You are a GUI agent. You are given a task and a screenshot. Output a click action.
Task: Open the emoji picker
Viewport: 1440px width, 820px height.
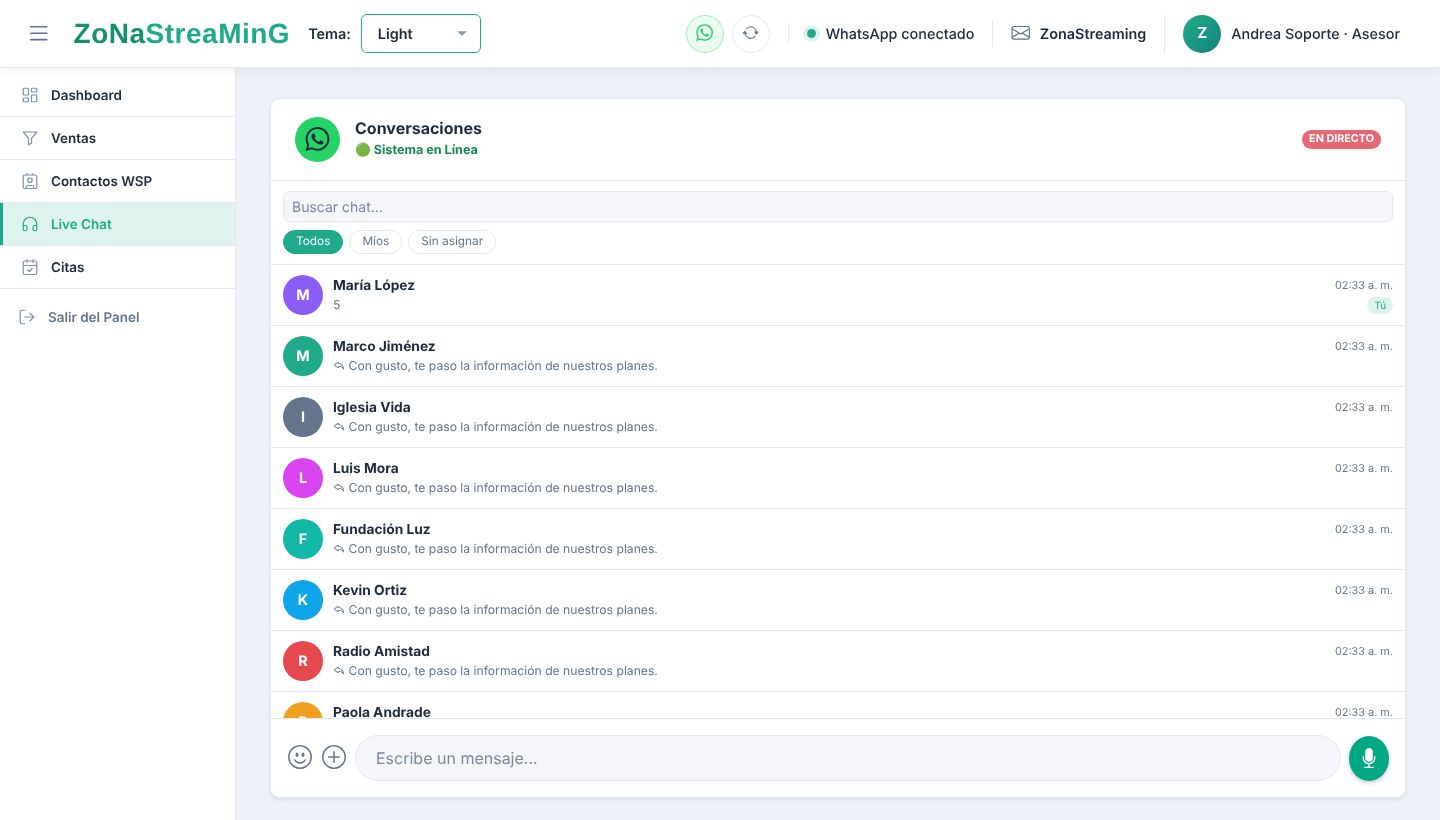(x=300, y=757)
